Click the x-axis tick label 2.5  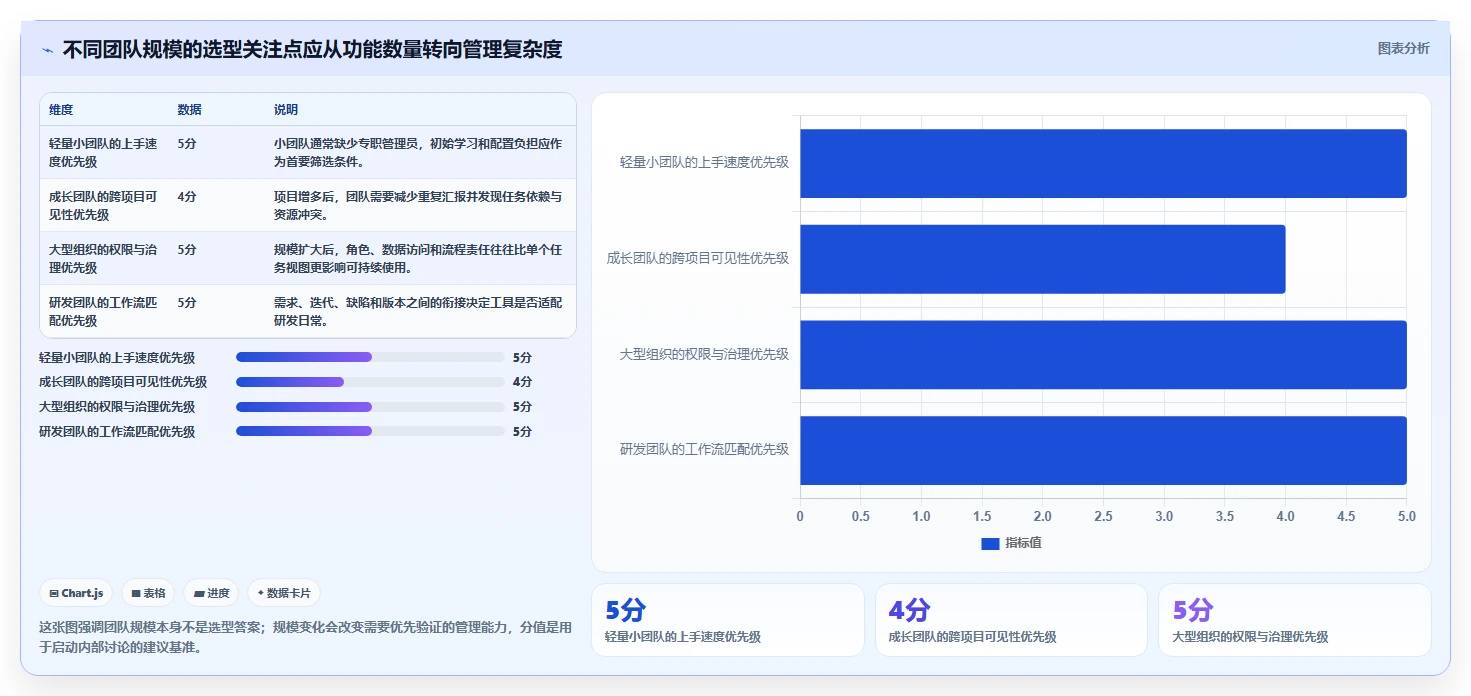pos(1103,516)
